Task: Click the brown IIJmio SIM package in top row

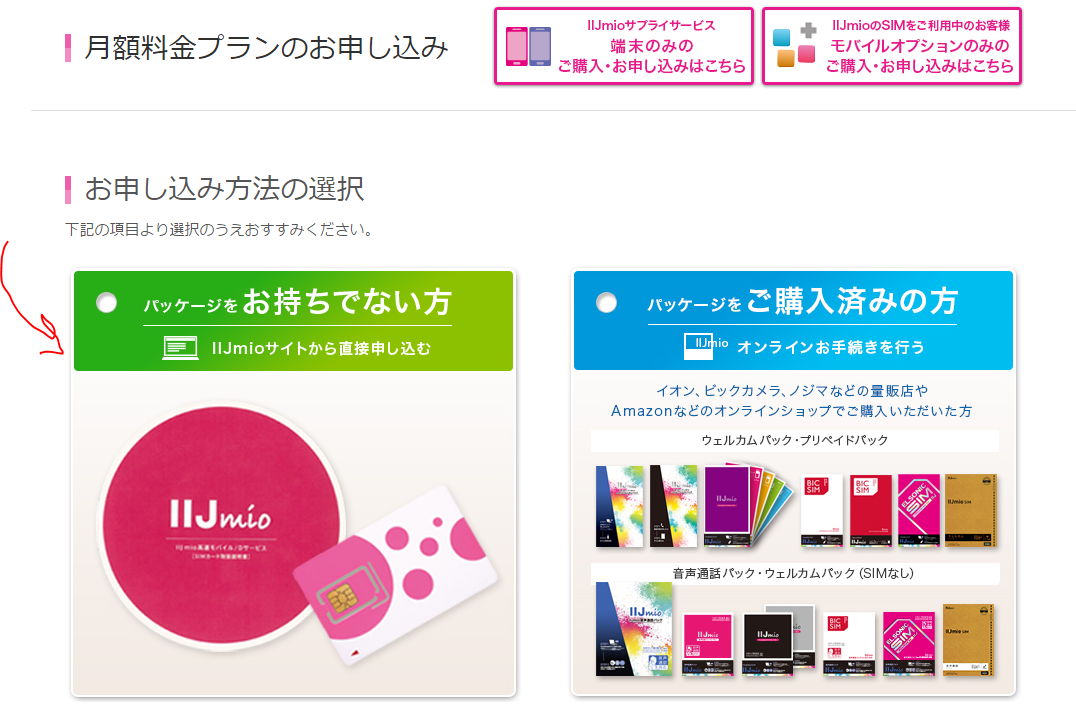Action: [x=970, y=510]
